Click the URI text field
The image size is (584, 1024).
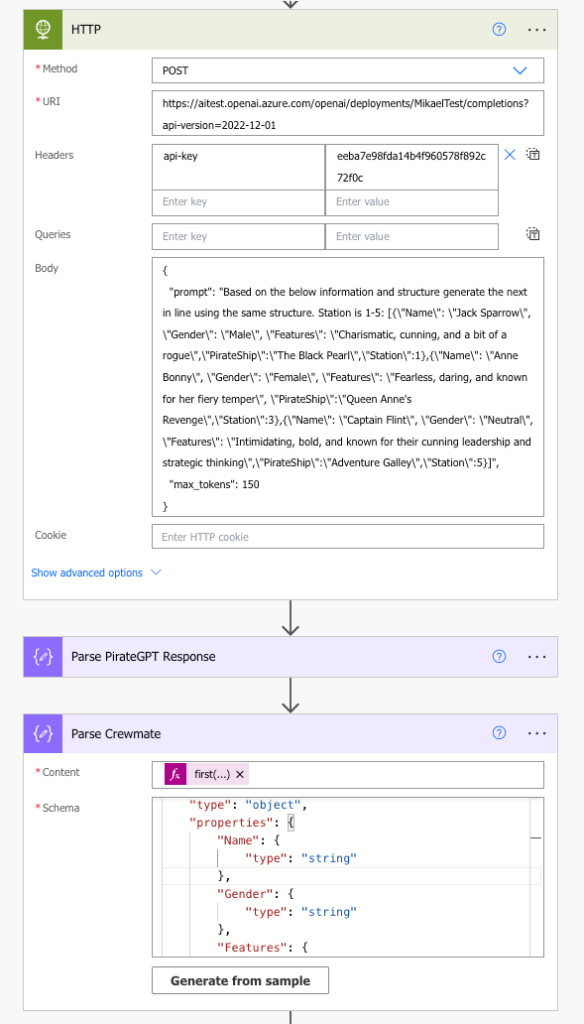pyautogui.click(x=348, y=113)
